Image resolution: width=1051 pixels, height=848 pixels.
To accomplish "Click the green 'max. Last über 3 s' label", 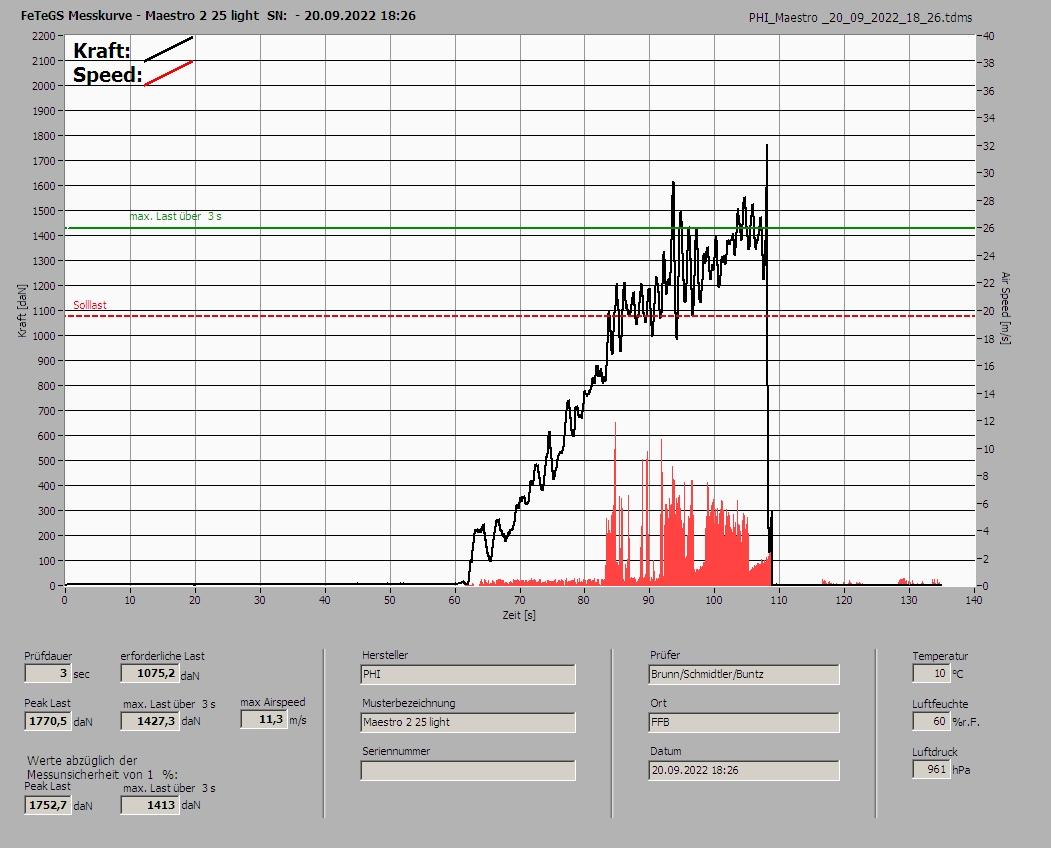I will (175, 217).
